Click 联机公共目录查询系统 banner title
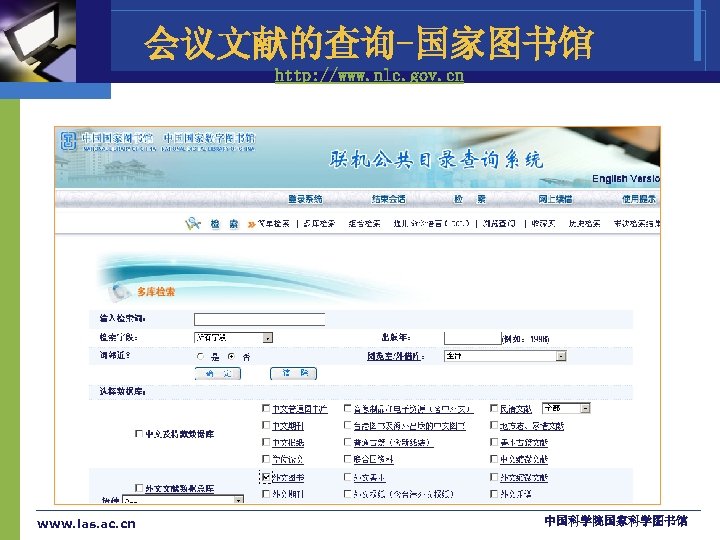 436,159
